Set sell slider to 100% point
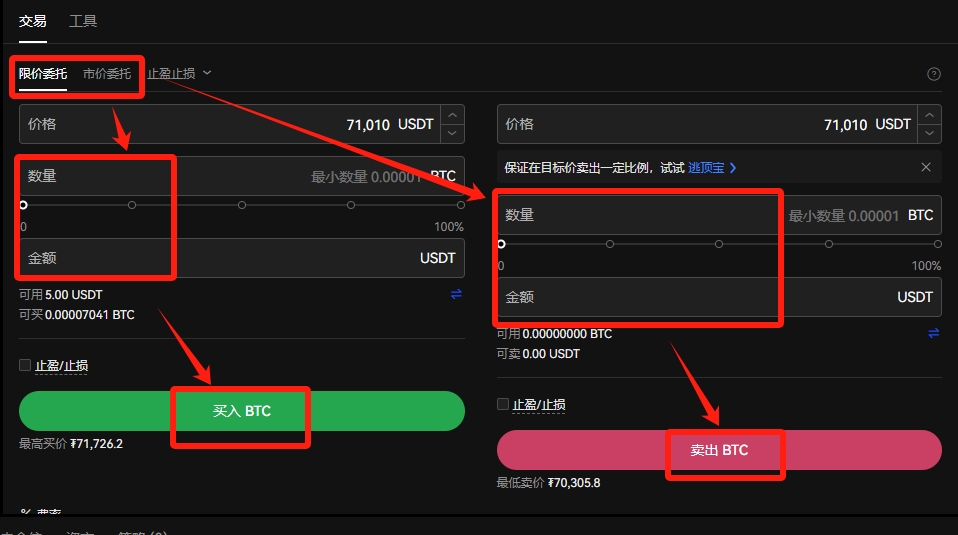958x535 pixels. point(938,244)
